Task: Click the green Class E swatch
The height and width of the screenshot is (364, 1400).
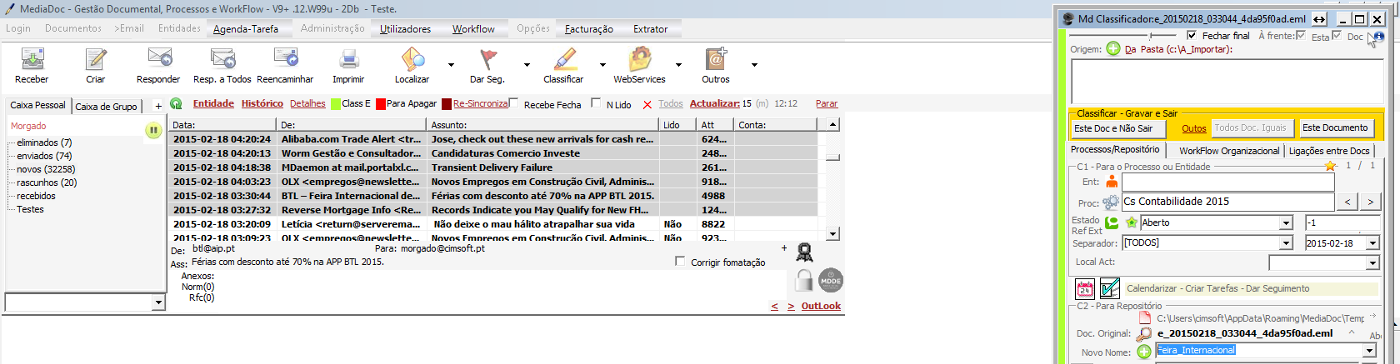Action: point(336,103)
